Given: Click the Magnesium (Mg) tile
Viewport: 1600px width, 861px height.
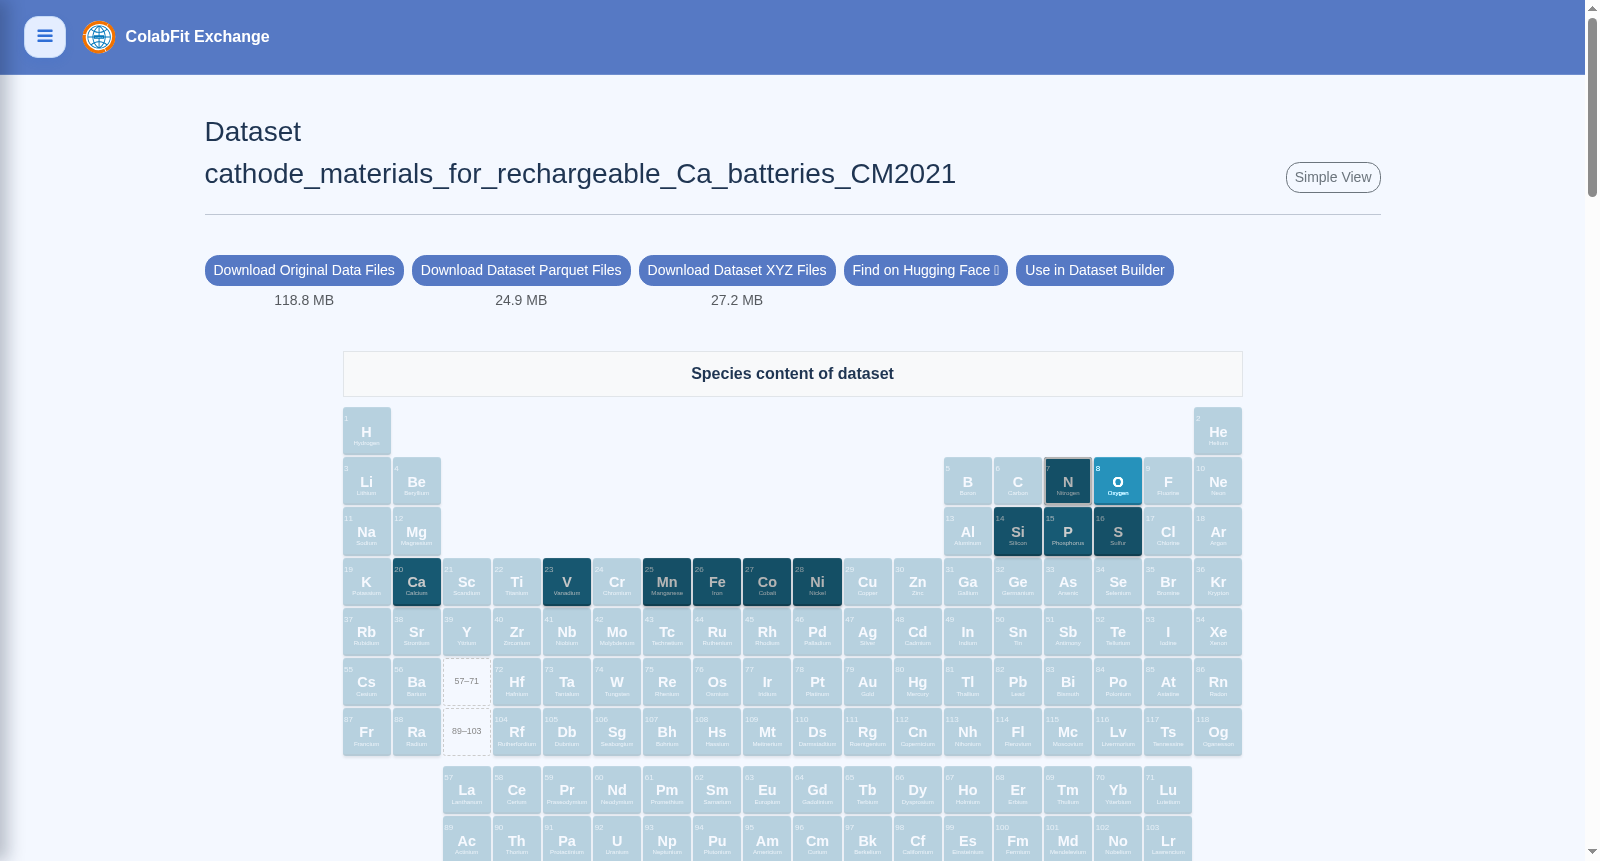Looking at the screenshot, I should (417, 532).
